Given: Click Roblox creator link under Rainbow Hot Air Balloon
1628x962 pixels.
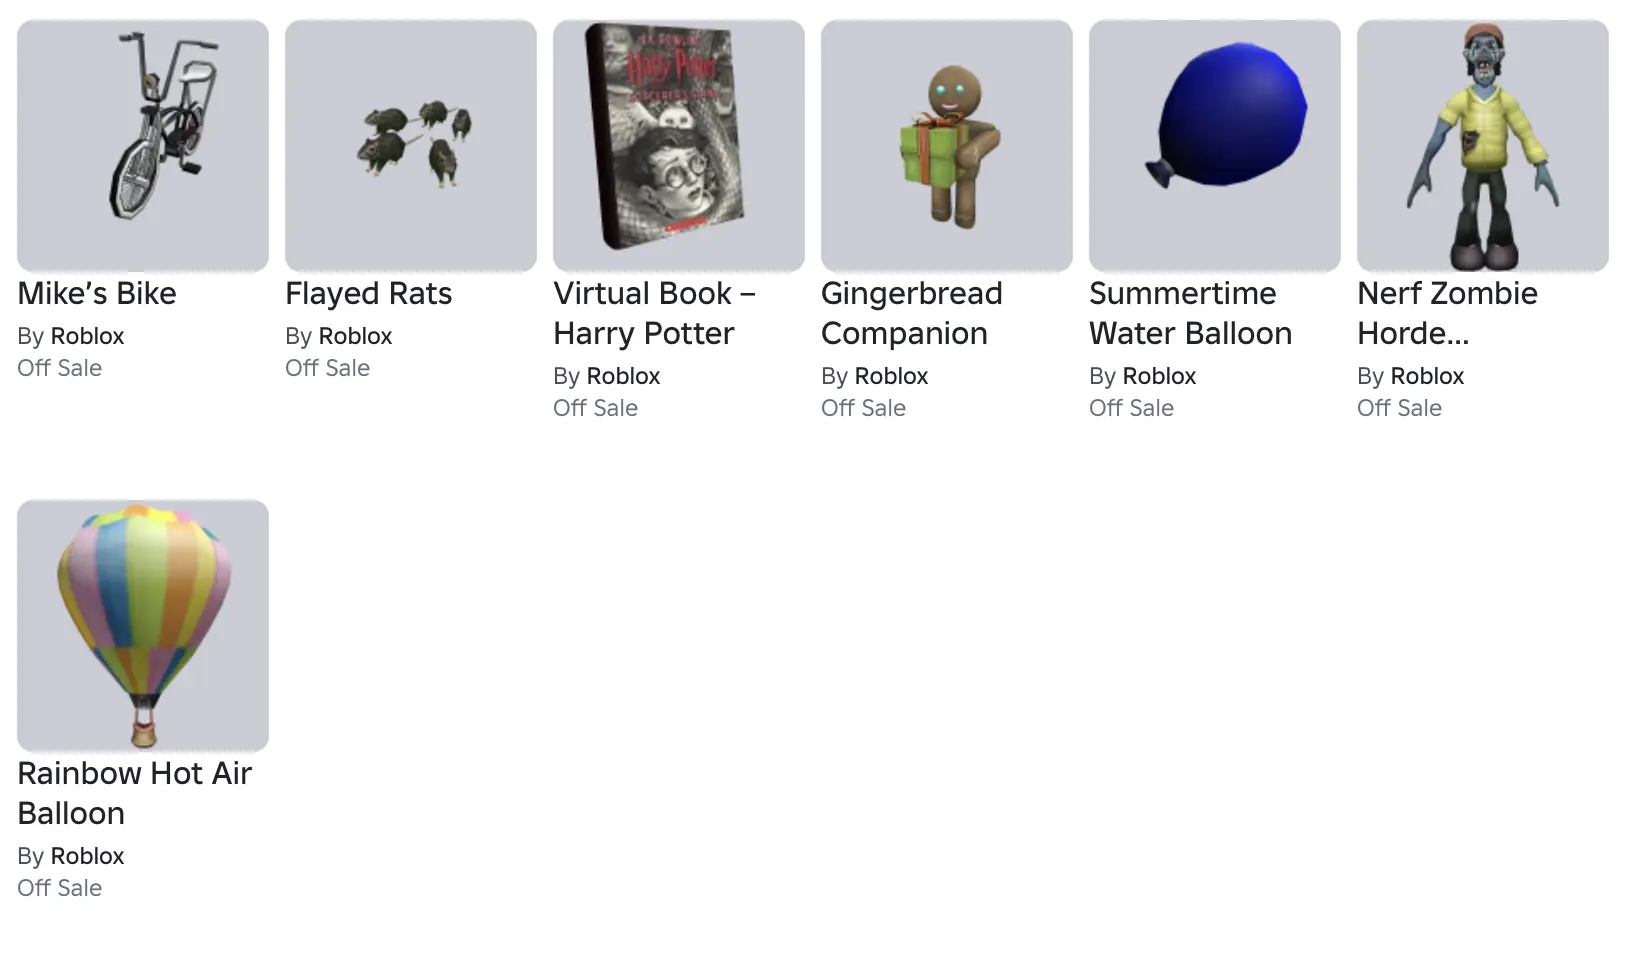Looking at the screenshot, I should [x=87, y=856].
